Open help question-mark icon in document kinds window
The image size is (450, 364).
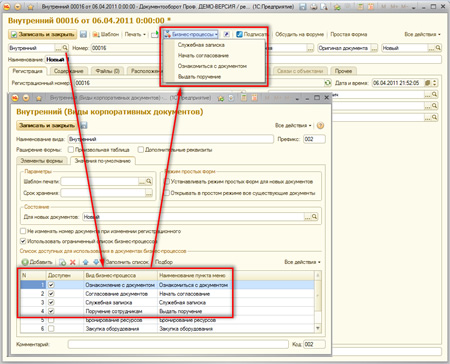[320, 125]
